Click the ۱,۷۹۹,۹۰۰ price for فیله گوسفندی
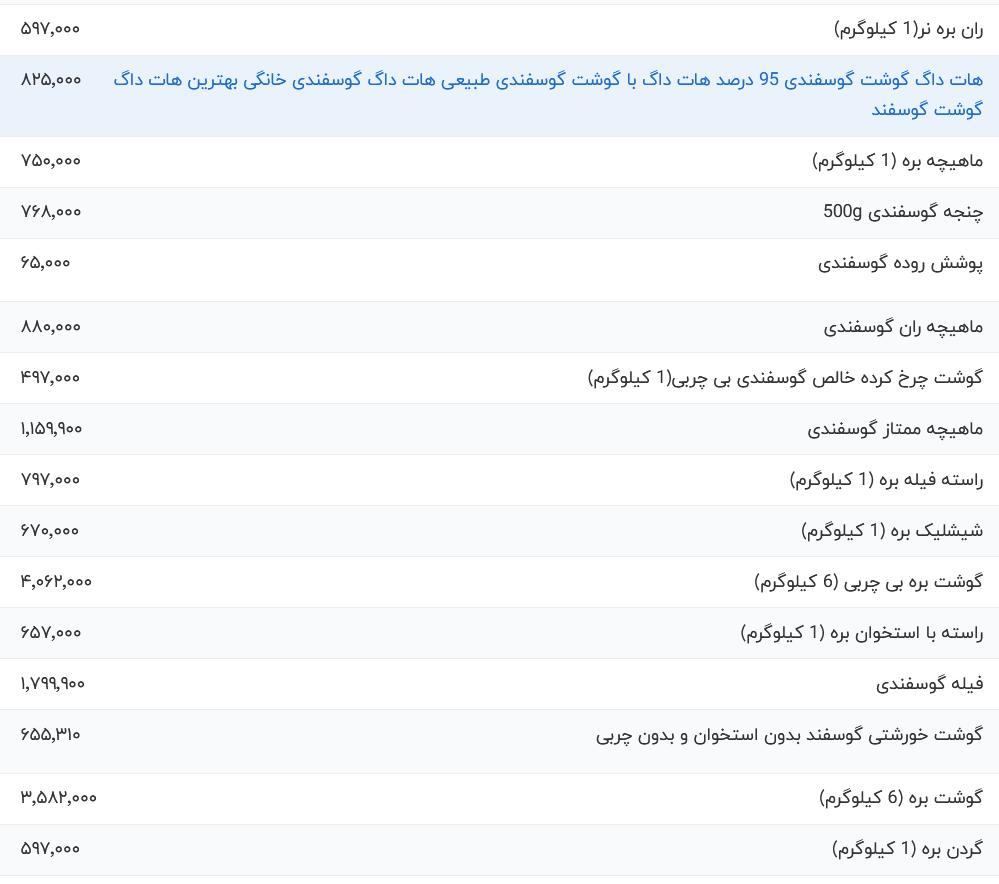The height and width of the screenshot is (884, 999). tap(52, 683)
